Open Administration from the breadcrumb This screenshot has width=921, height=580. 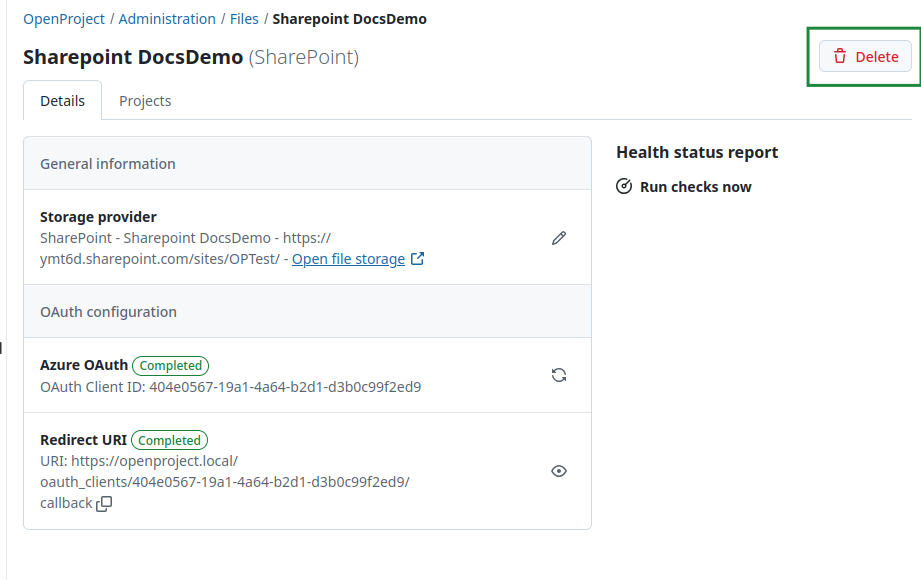[167, 18]
